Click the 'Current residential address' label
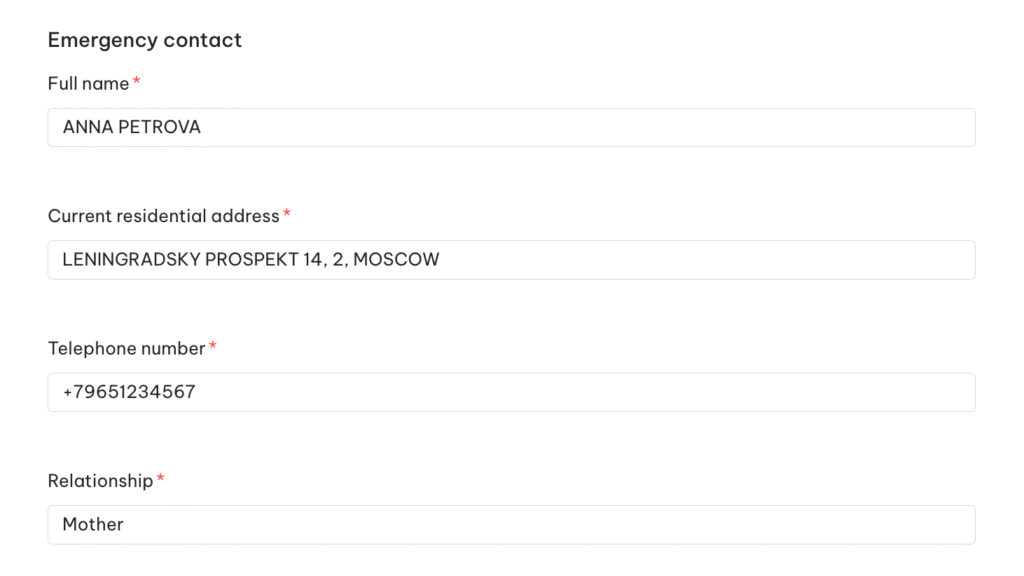This screenshot has width=1024, height=576. click(163, 216)
